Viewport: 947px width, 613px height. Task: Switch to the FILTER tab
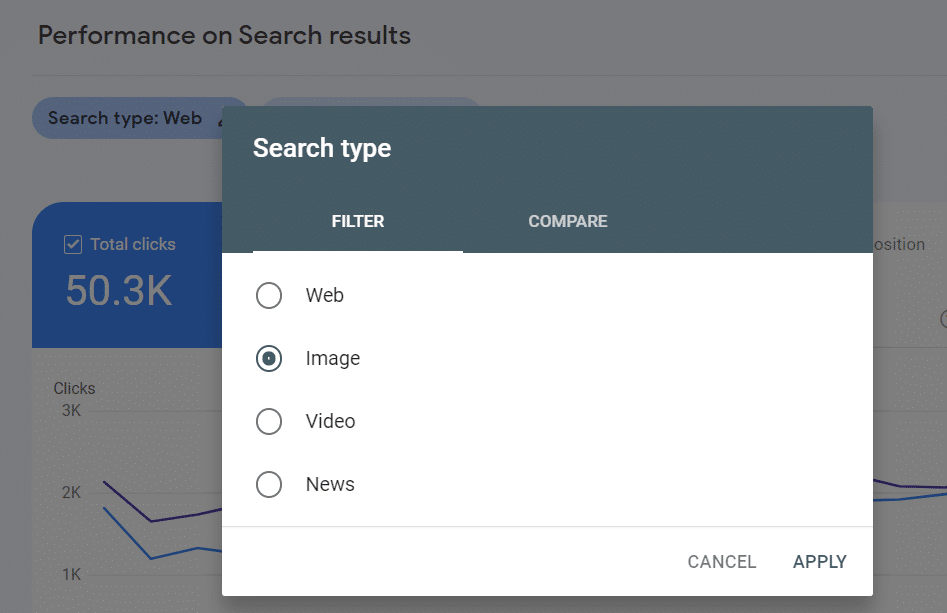click(x=358, y=221)
